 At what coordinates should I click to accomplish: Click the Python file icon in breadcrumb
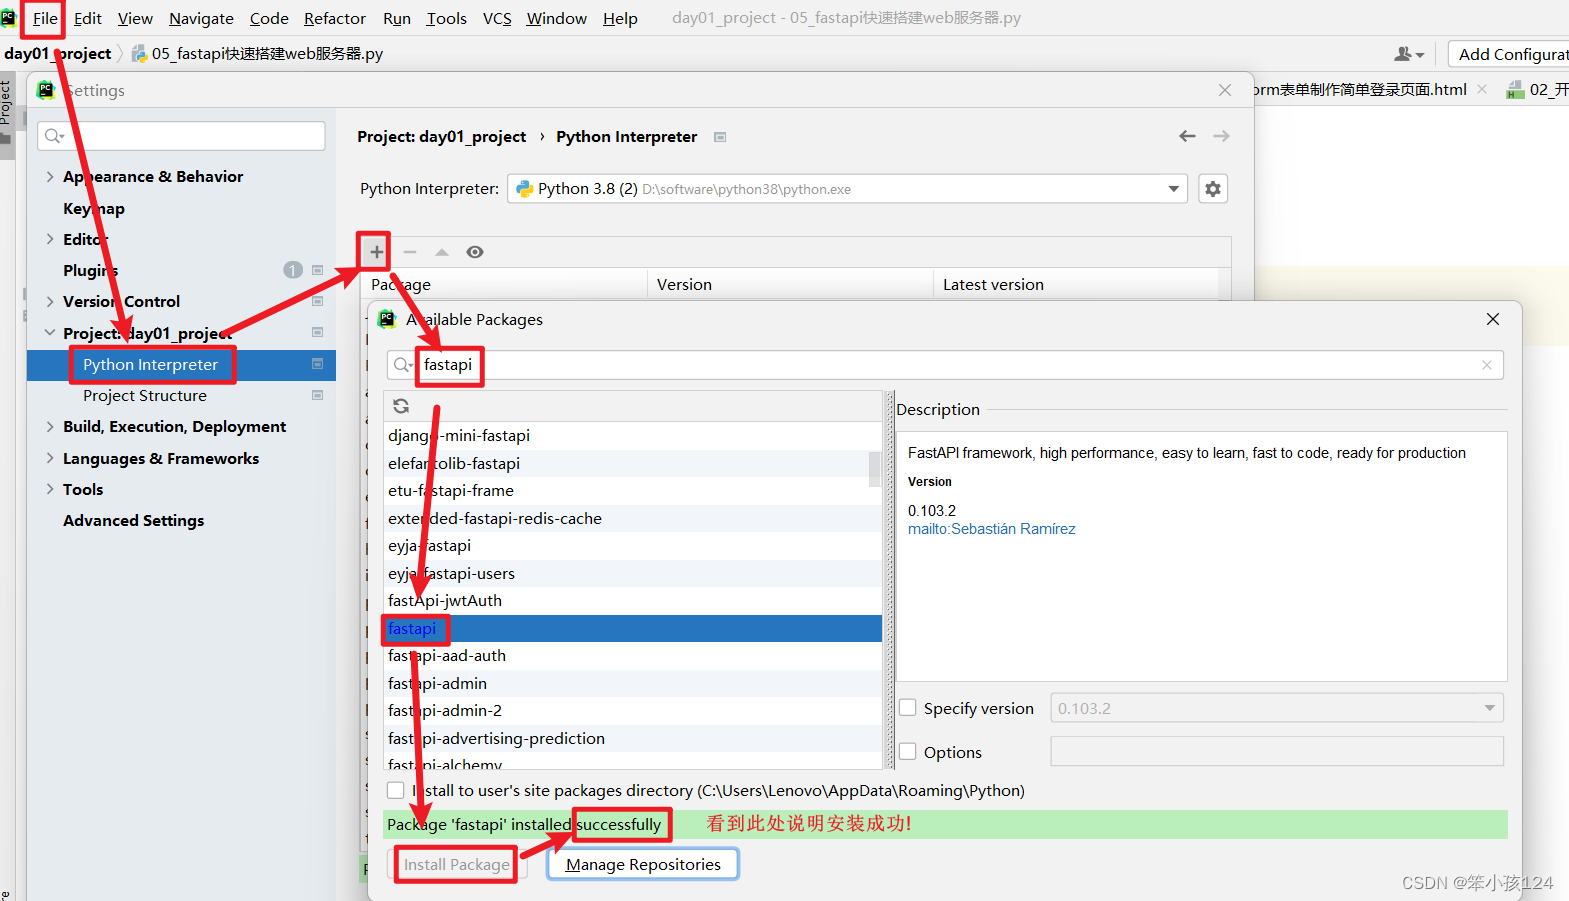pyautogui.click(x=140, y=54)
